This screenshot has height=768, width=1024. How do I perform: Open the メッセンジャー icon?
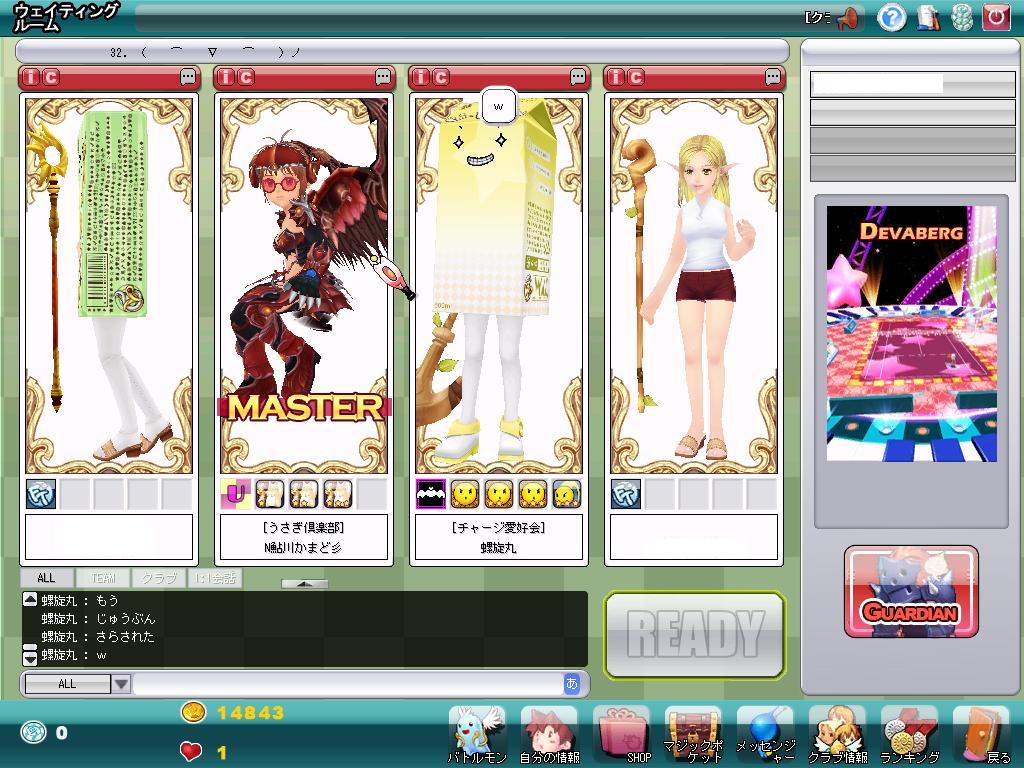765,734
